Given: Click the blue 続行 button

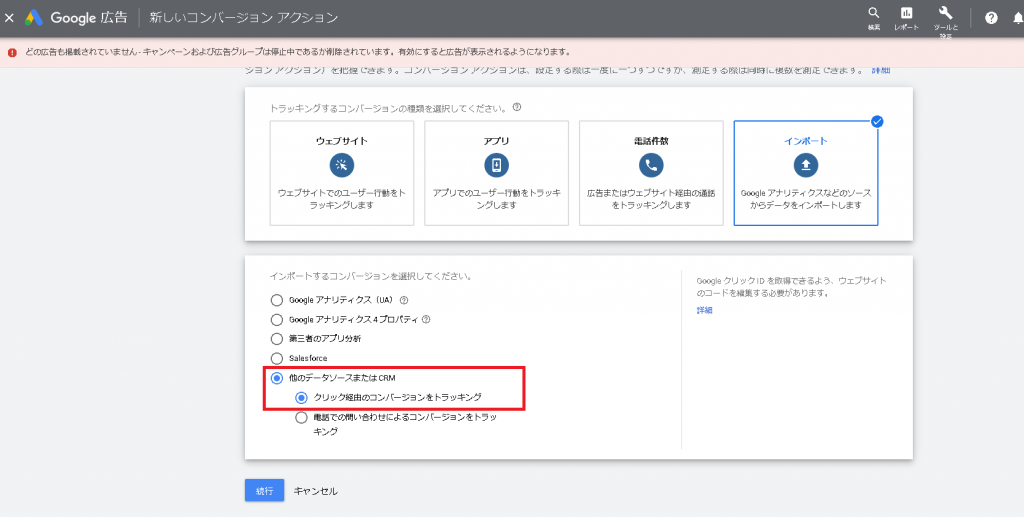Looking at the screenshot, I should pos(264,491).
